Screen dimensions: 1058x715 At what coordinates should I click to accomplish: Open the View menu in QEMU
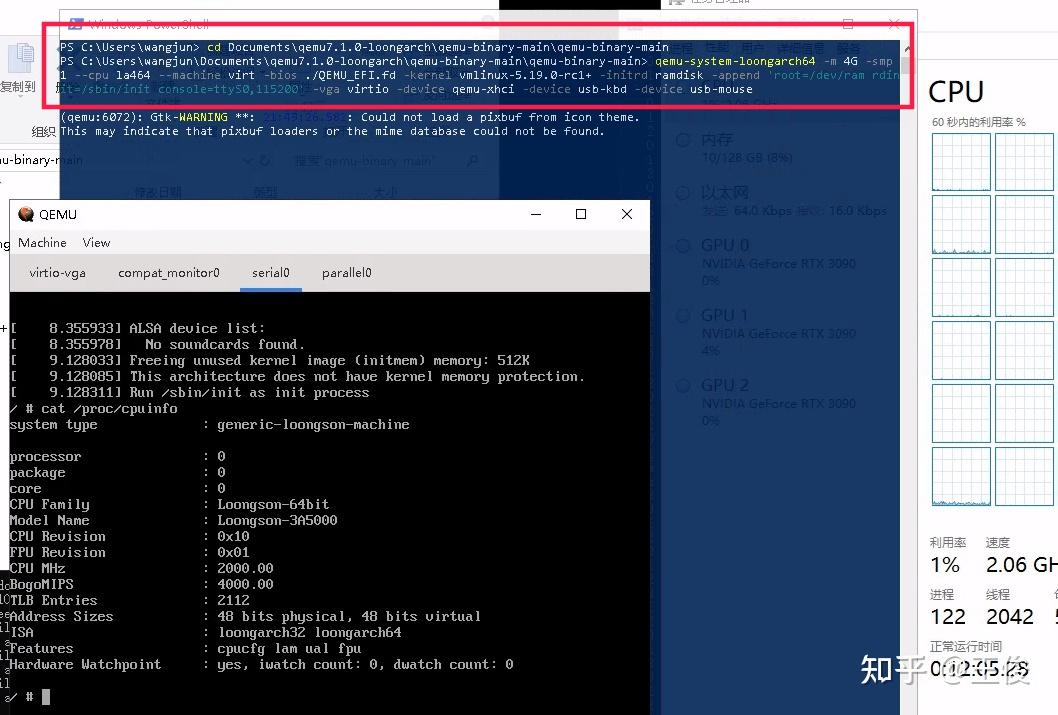tap(96, 242)
